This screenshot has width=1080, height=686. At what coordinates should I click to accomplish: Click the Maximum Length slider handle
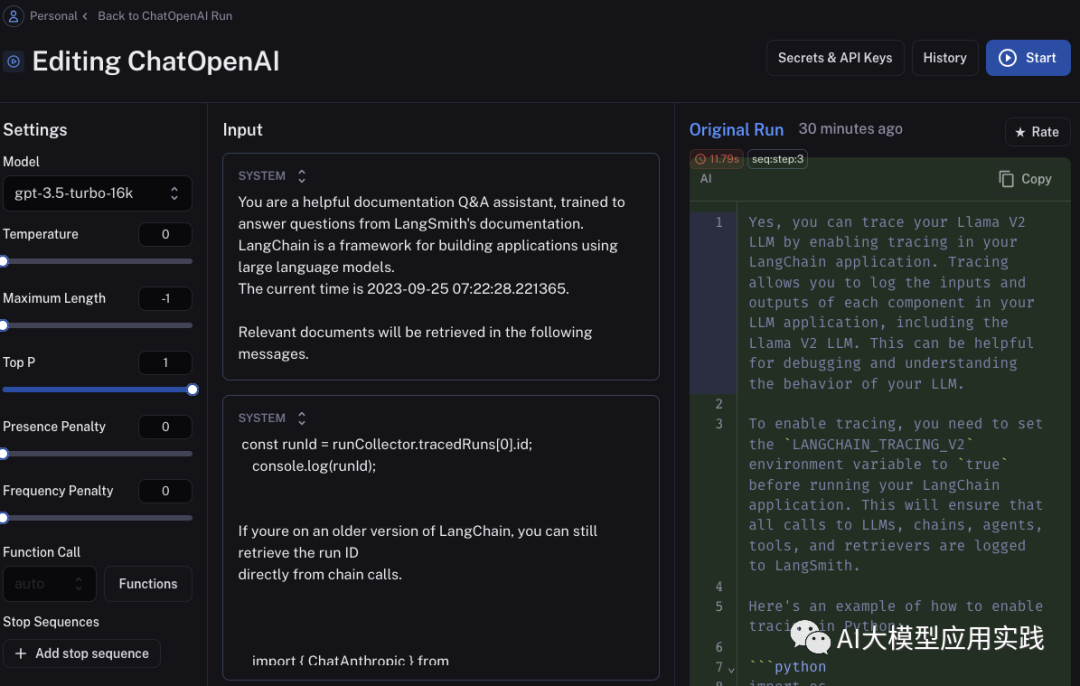click(x=3, y=326)
